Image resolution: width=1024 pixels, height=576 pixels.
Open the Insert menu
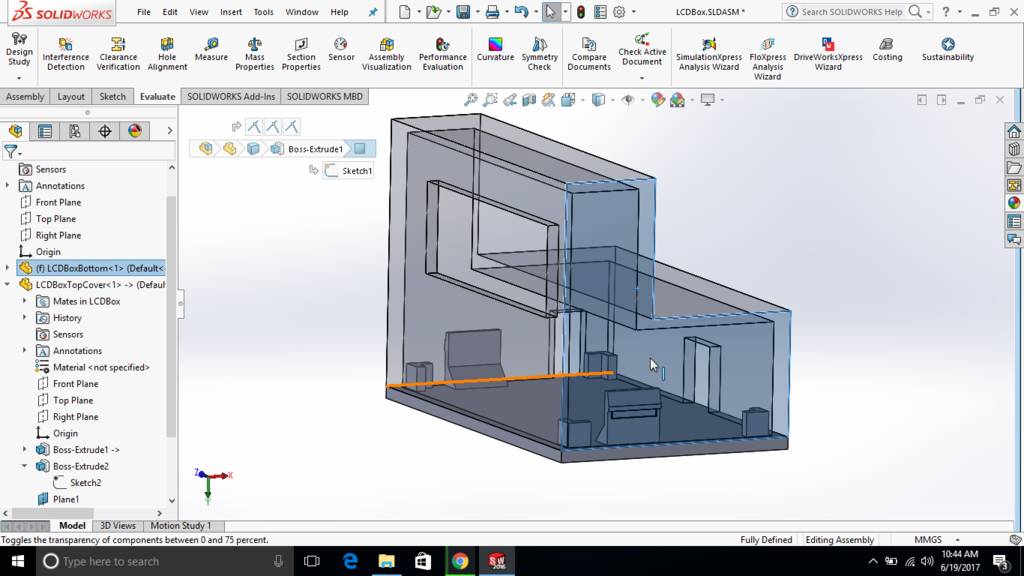point(231,12)
